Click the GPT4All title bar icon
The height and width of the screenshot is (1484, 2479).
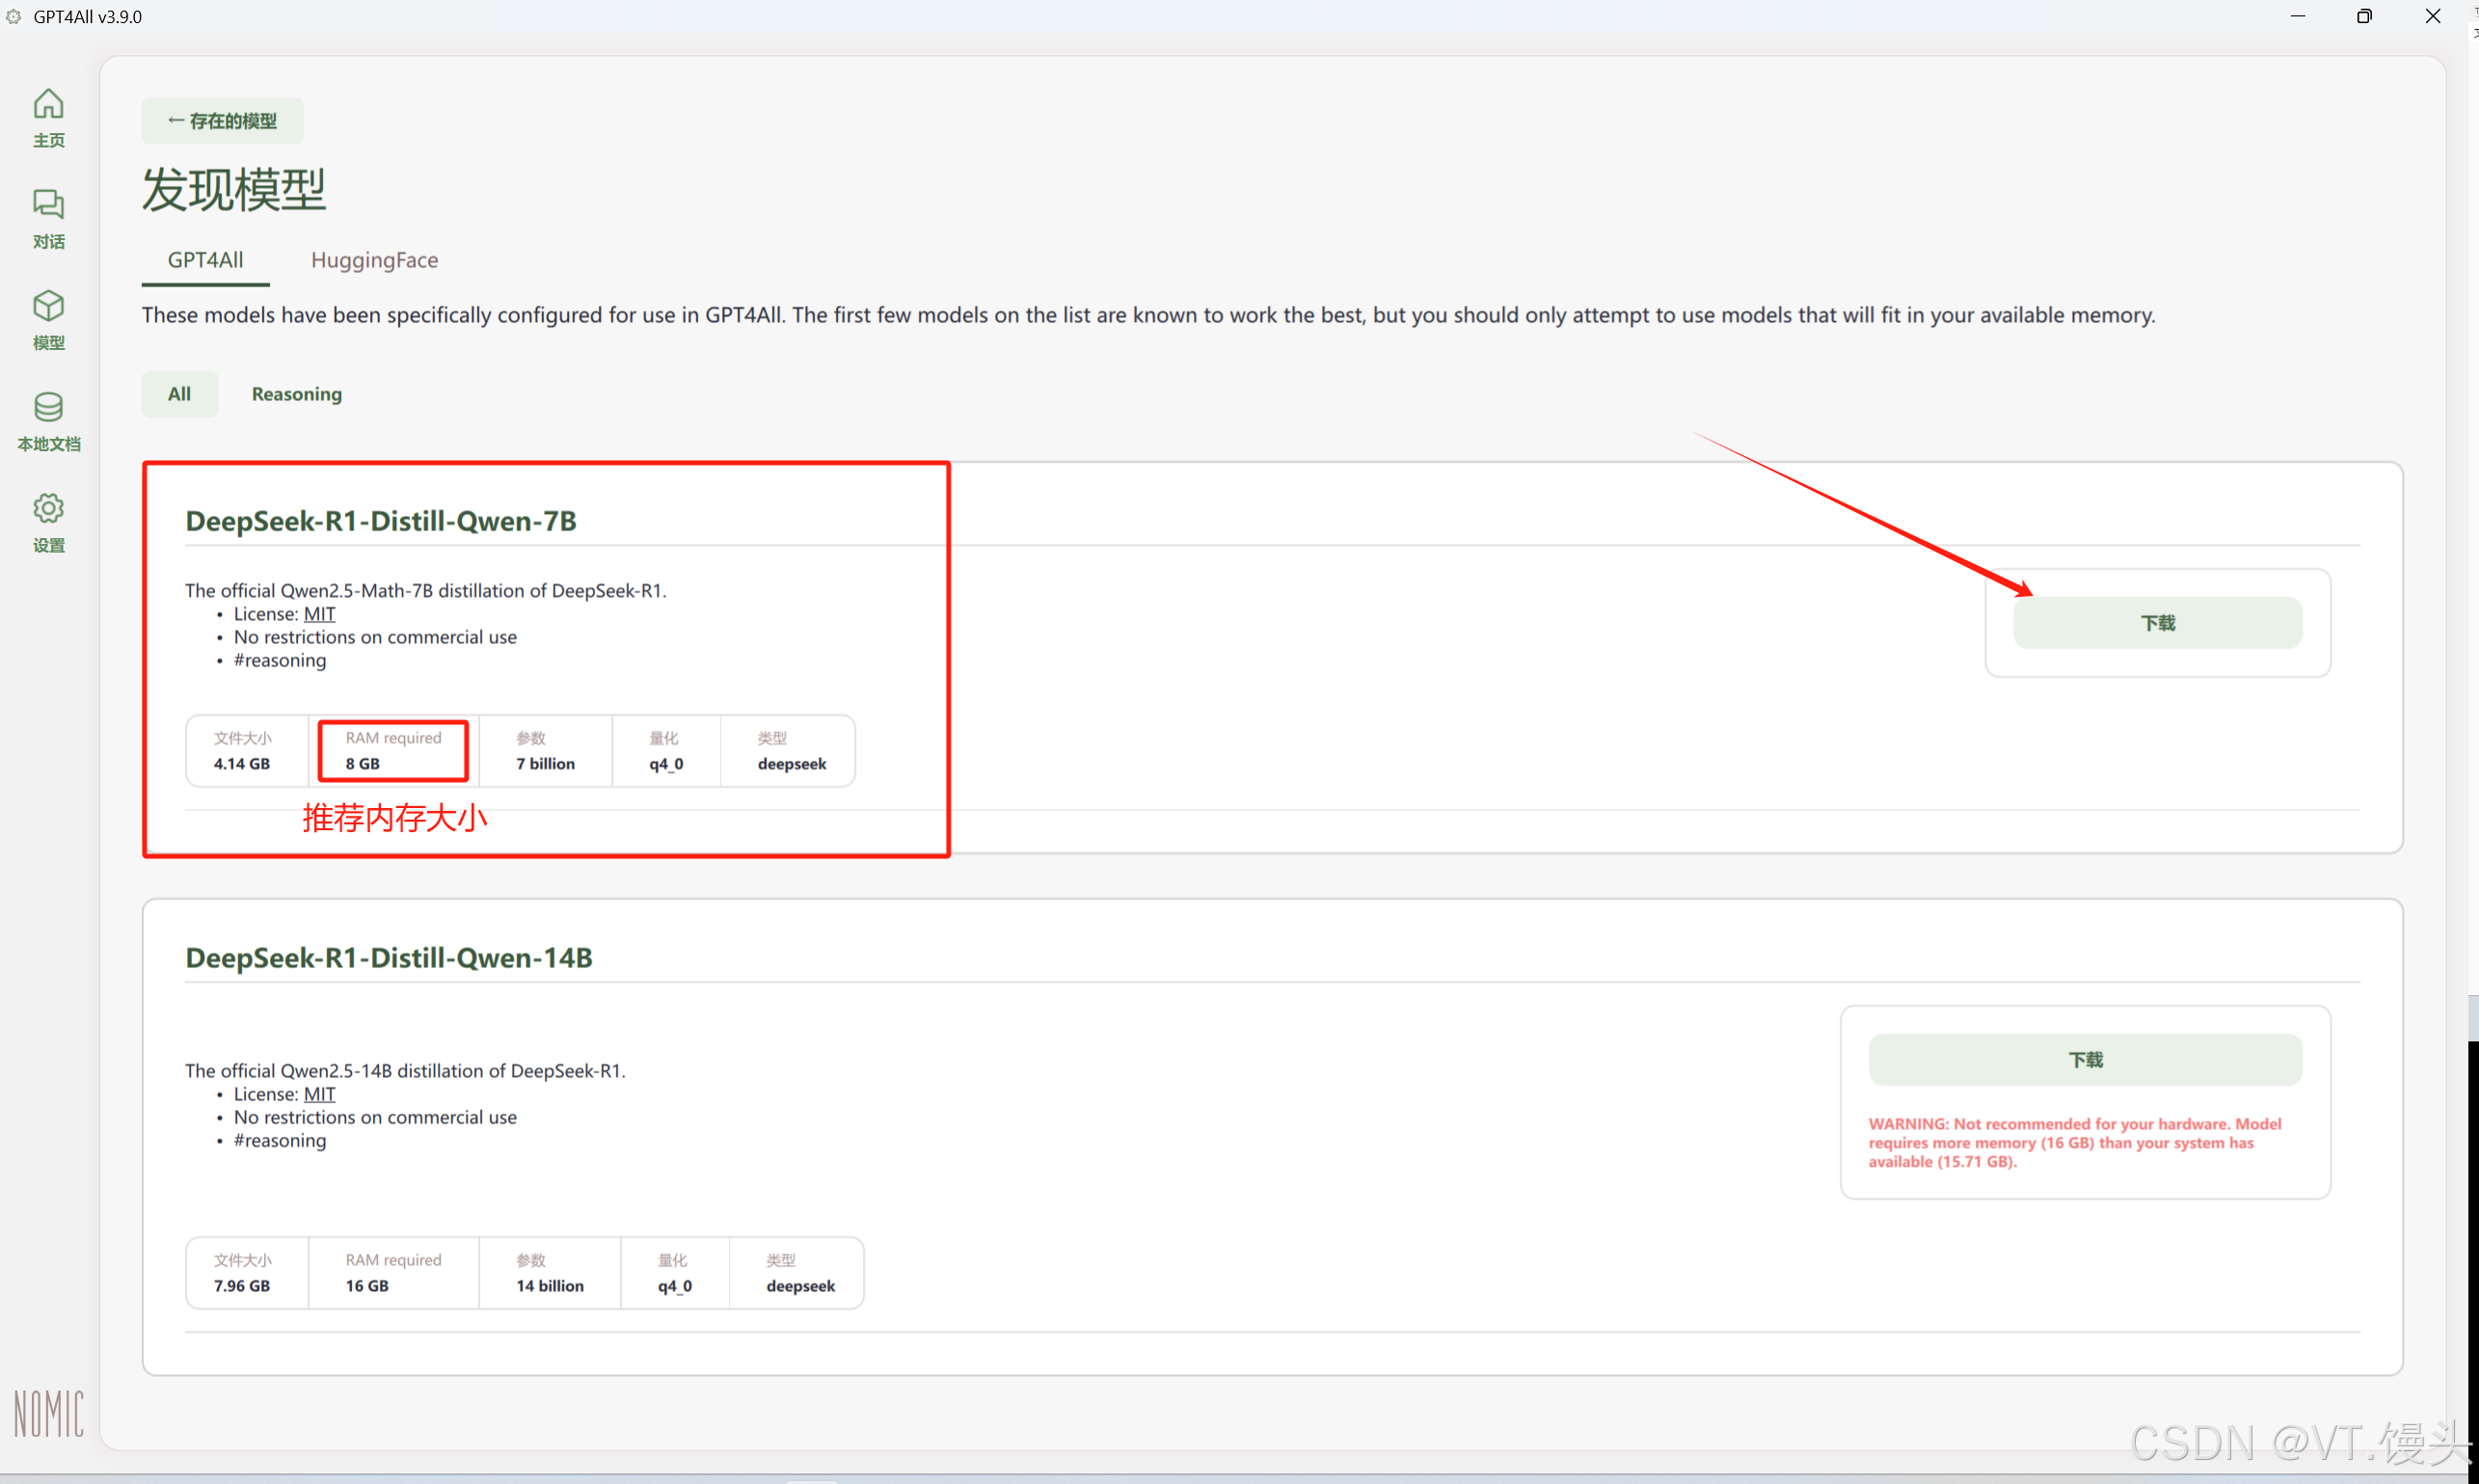pos(14,16)
